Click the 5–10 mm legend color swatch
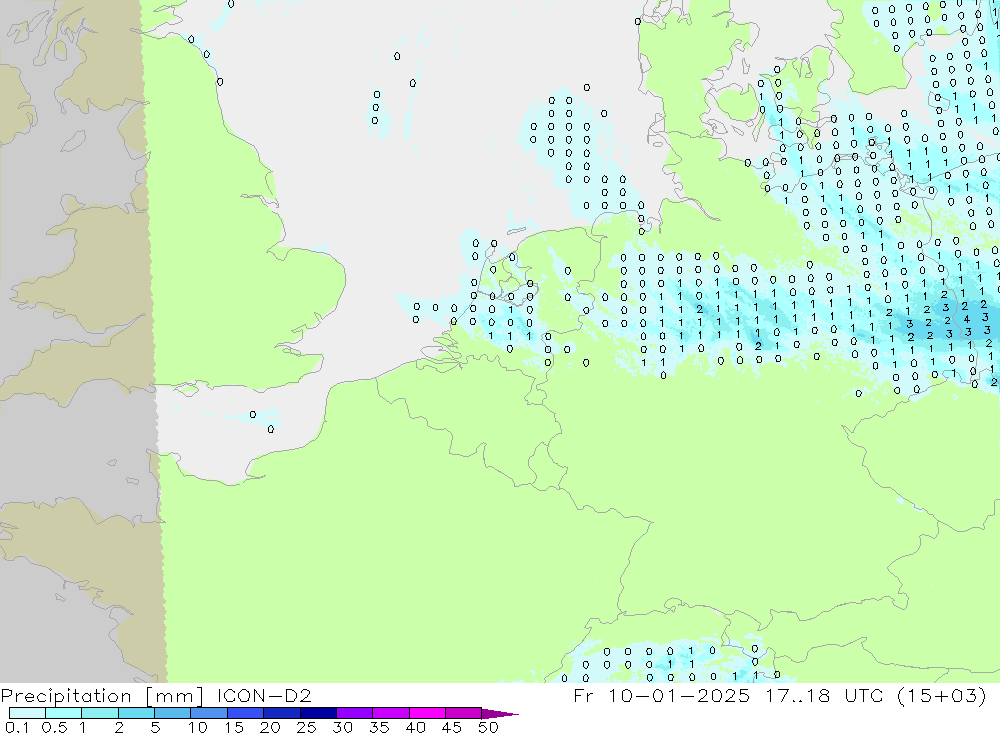The height and width of the screenshot is (733, 1000). (172, 713)
